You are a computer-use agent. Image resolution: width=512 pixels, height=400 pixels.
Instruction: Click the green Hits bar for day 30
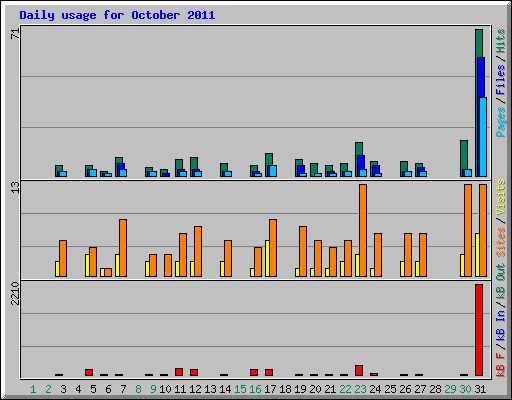[464, 155]
